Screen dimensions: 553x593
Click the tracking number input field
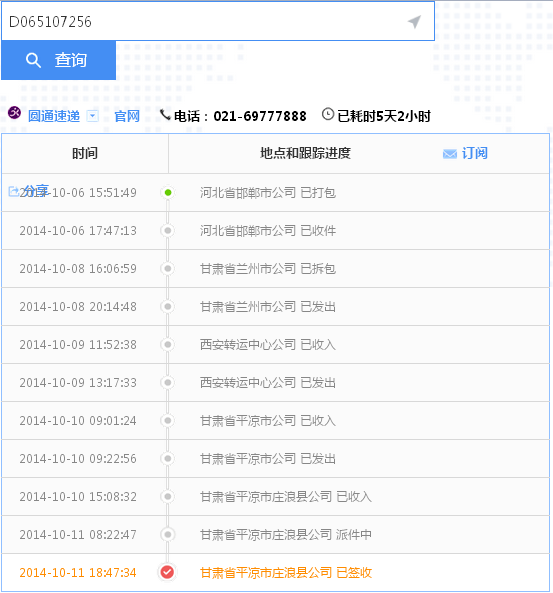click(x=218, y=21)
